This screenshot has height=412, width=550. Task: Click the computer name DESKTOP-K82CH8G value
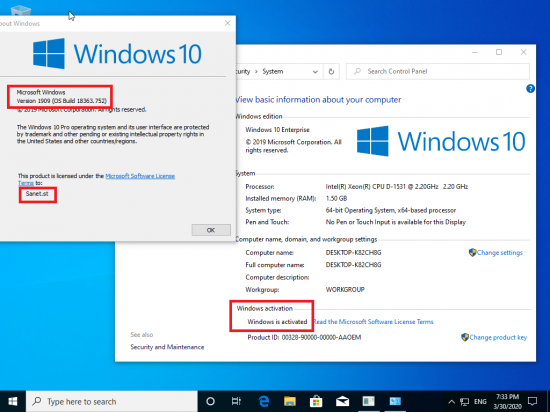[x=353, y=252]
